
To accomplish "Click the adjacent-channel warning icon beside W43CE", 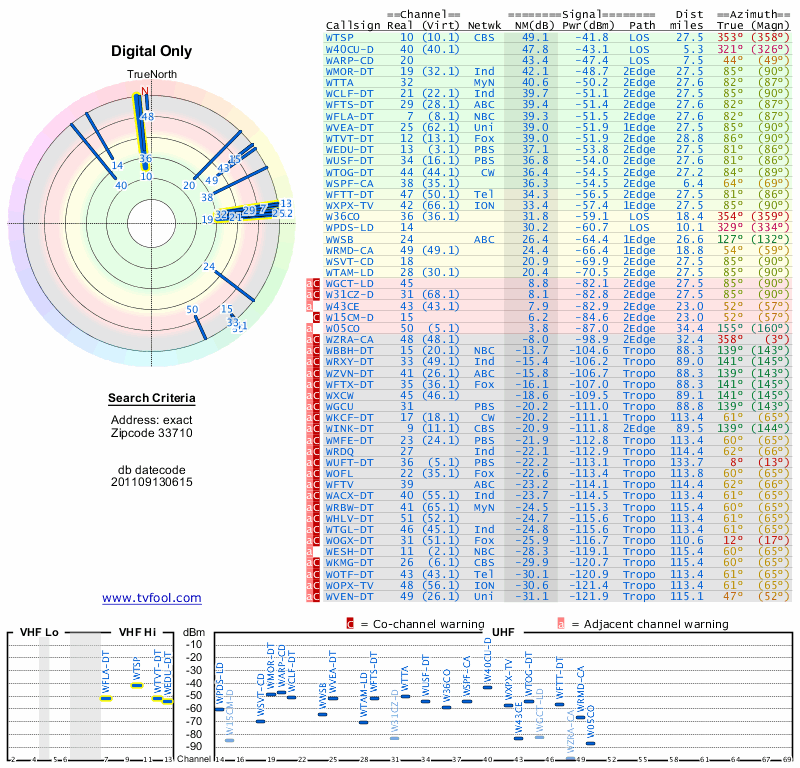I will (309, 306).
